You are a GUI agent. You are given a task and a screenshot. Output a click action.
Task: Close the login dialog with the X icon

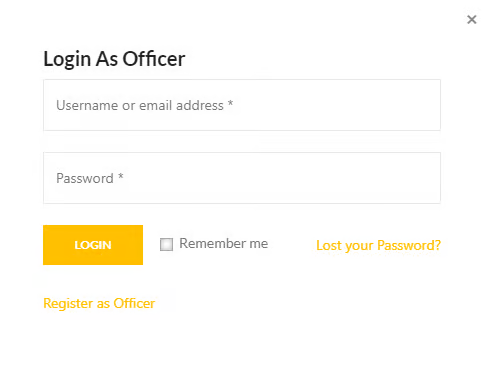click(x=471, y=20)
